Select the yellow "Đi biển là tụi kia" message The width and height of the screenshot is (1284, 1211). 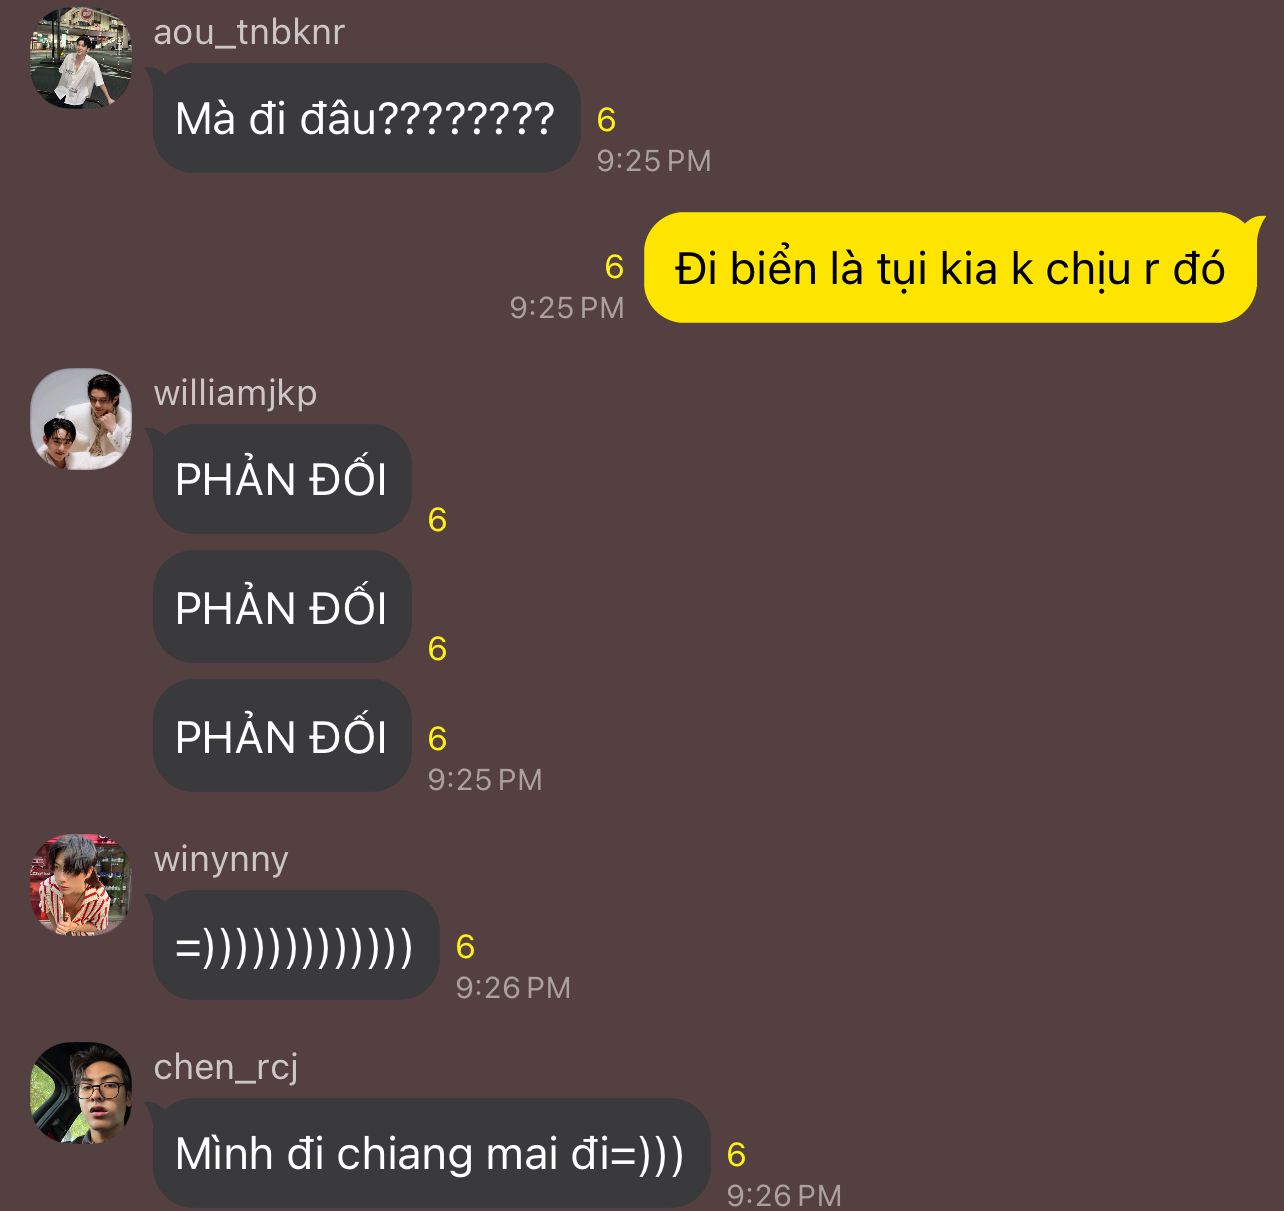tap(950, 268)
